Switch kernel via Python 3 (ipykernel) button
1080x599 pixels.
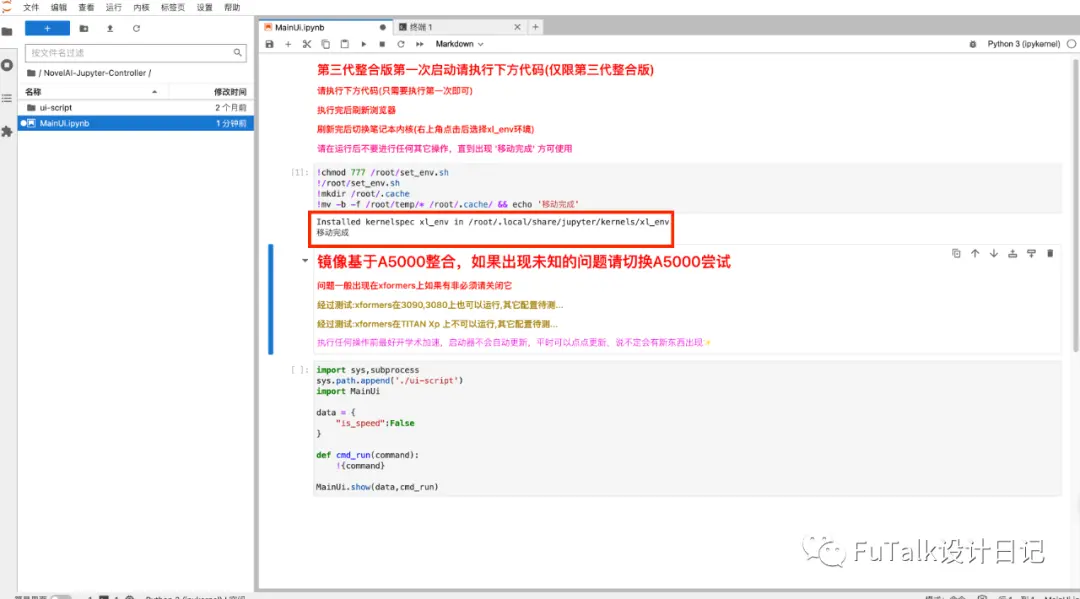1024,44
